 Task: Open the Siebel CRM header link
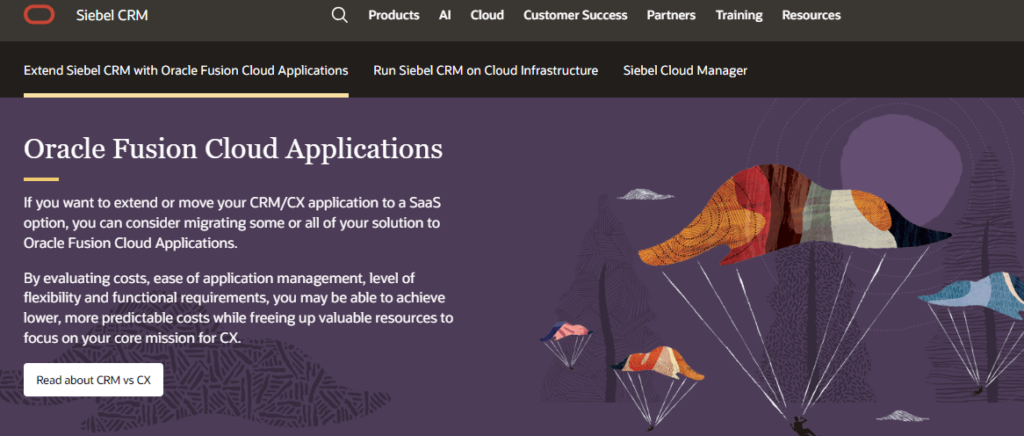tap(112, 15)
